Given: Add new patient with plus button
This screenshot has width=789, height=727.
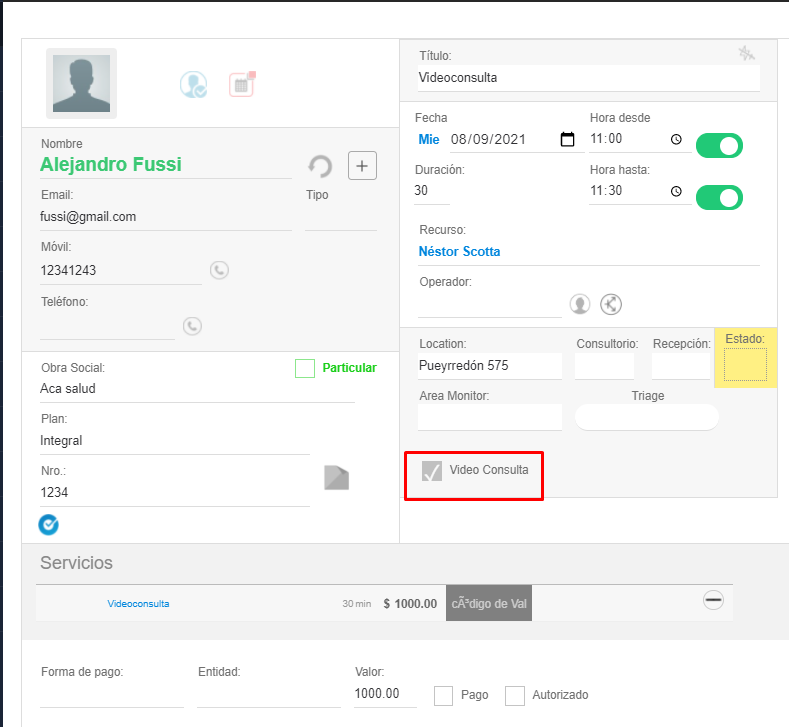Looking at the screenshot, I should tap(362, 165).
